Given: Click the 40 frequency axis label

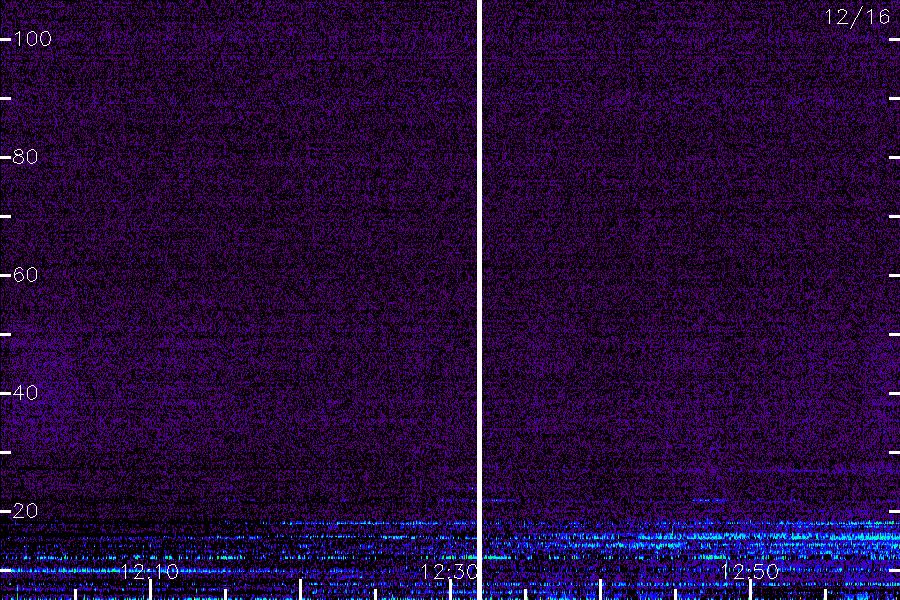Looking at the screenshot, I should click(x=25, y=393).
